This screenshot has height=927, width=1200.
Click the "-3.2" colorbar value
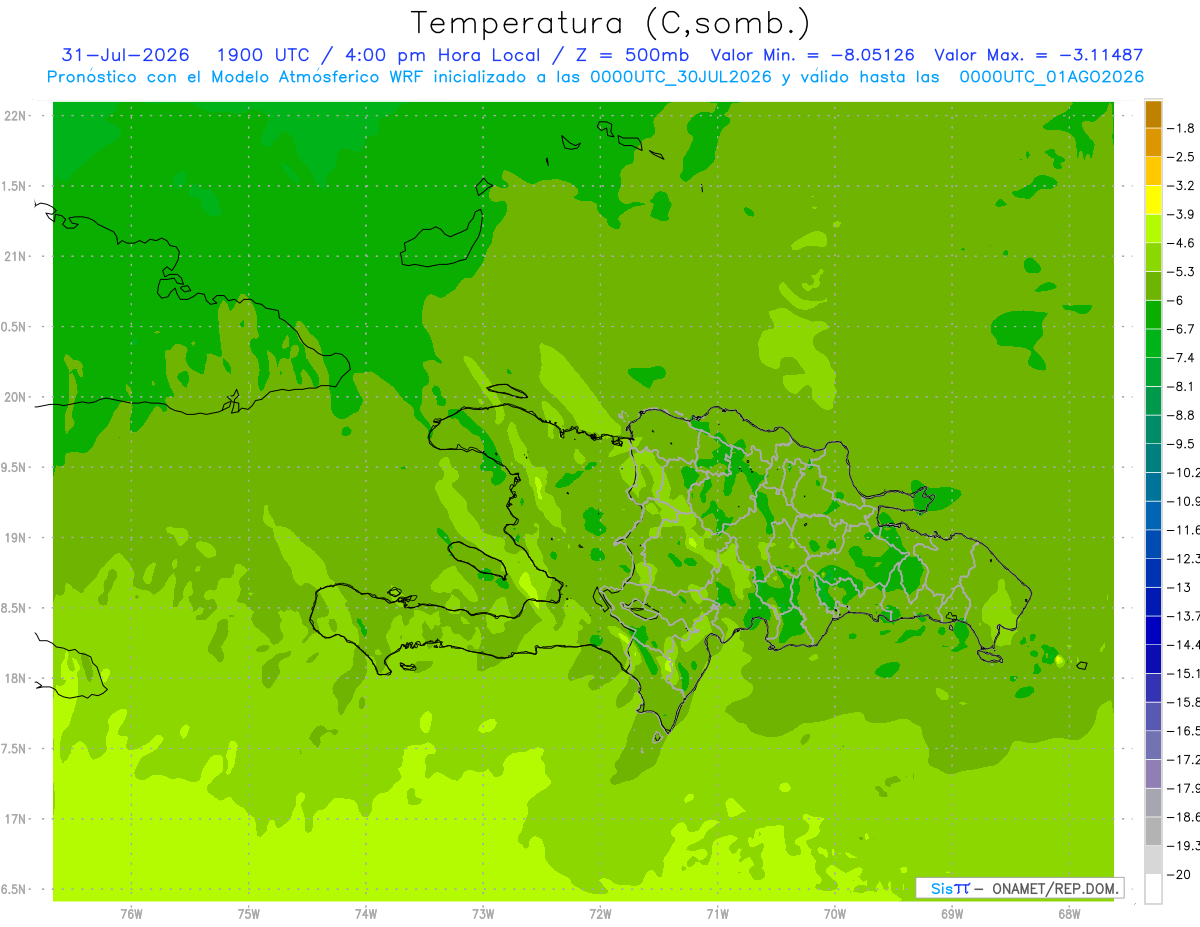tap(1182, 185)
